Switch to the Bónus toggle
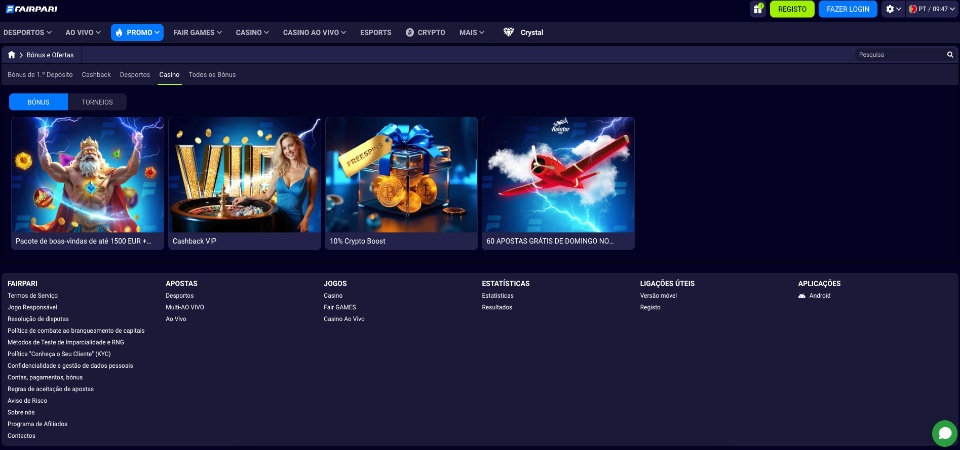 pos(39,102)
